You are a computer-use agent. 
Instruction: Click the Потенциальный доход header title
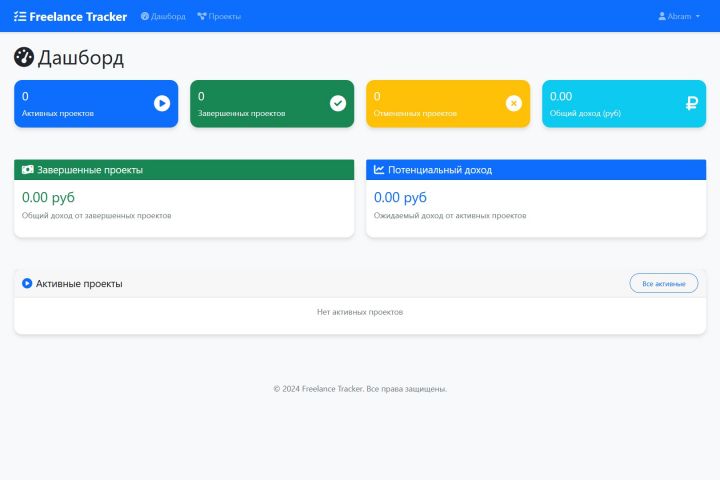pos(440,170)
